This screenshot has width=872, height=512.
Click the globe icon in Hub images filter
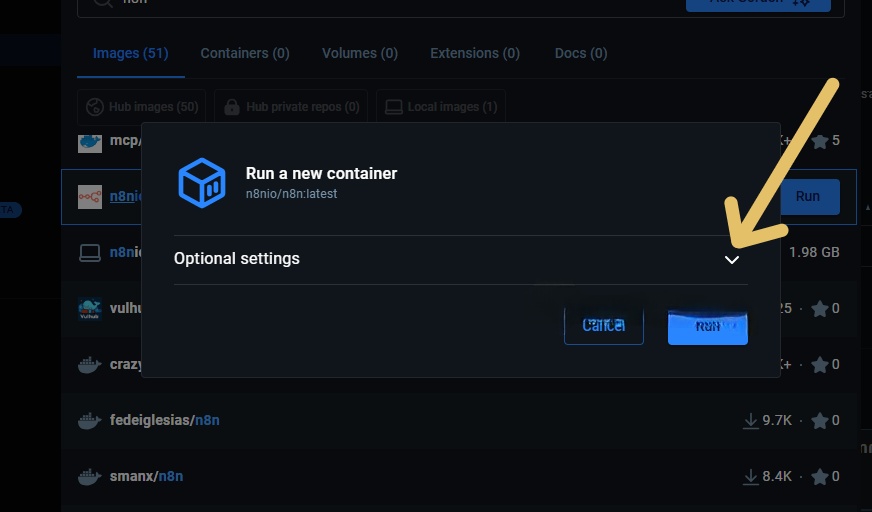coord(95,107)
